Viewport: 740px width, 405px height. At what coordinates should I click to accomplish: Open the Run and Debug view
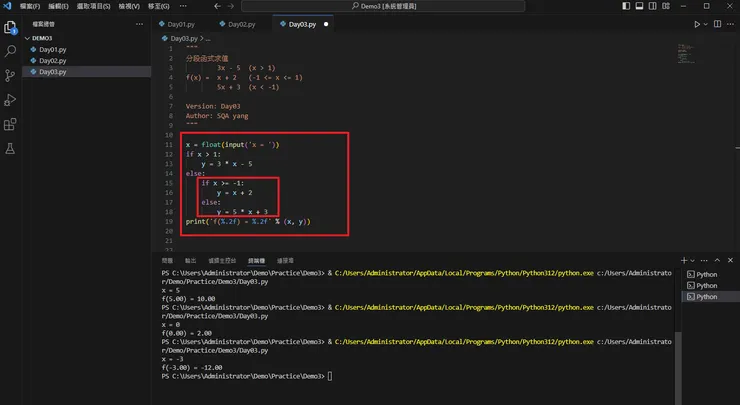(11, 99)
